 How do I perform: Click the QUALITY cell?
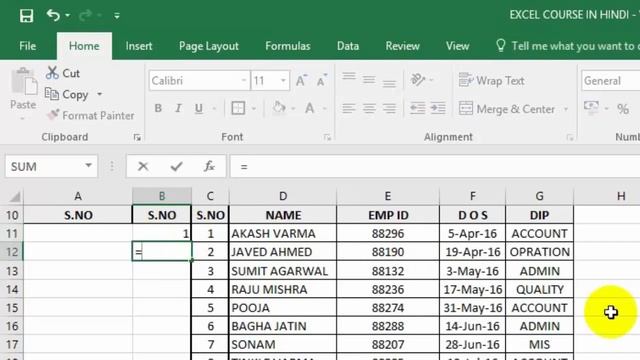point(539,289)
